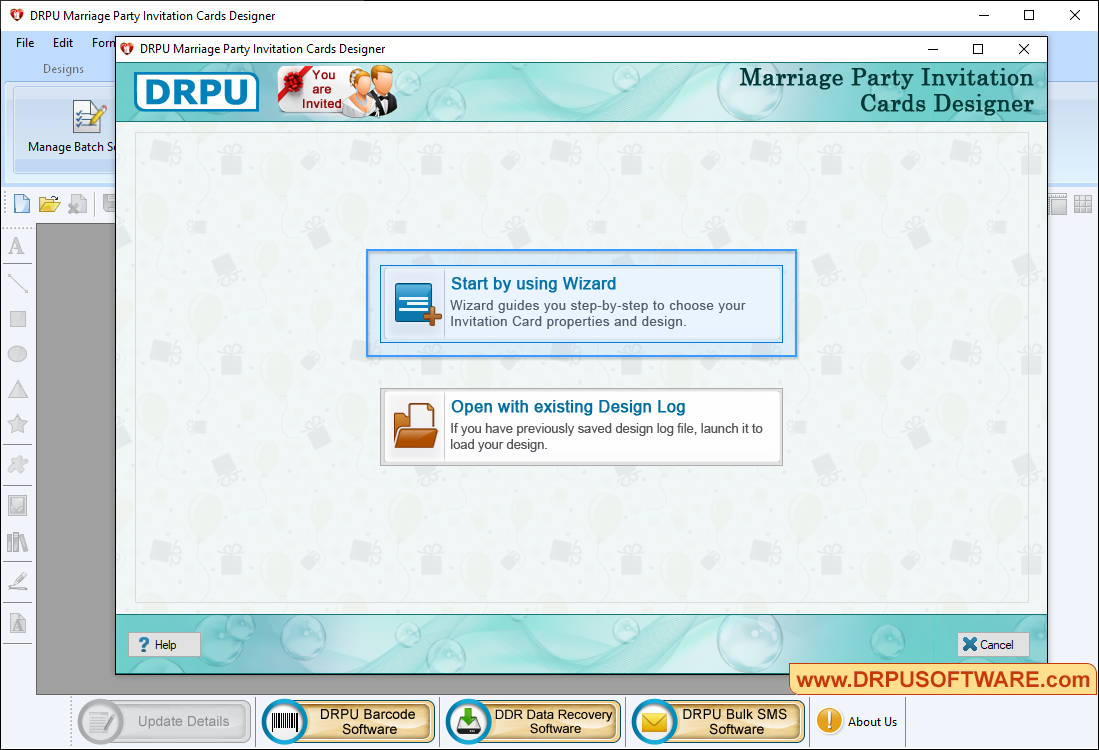The width and height of the screenshot is (1099, 750).
Task: Open DRPU Bulk SMS Software link
Action: tap(720, 722)
